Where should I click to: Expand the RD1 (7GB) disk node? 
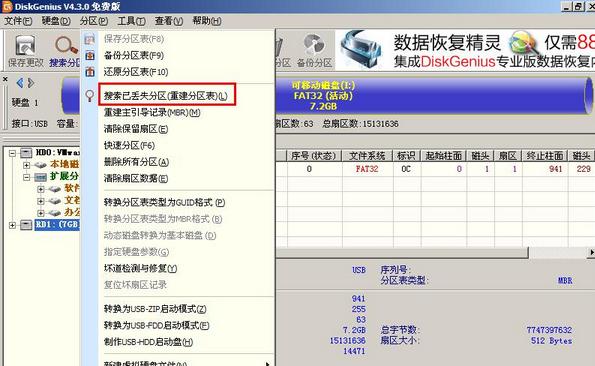tap(13, 225)
